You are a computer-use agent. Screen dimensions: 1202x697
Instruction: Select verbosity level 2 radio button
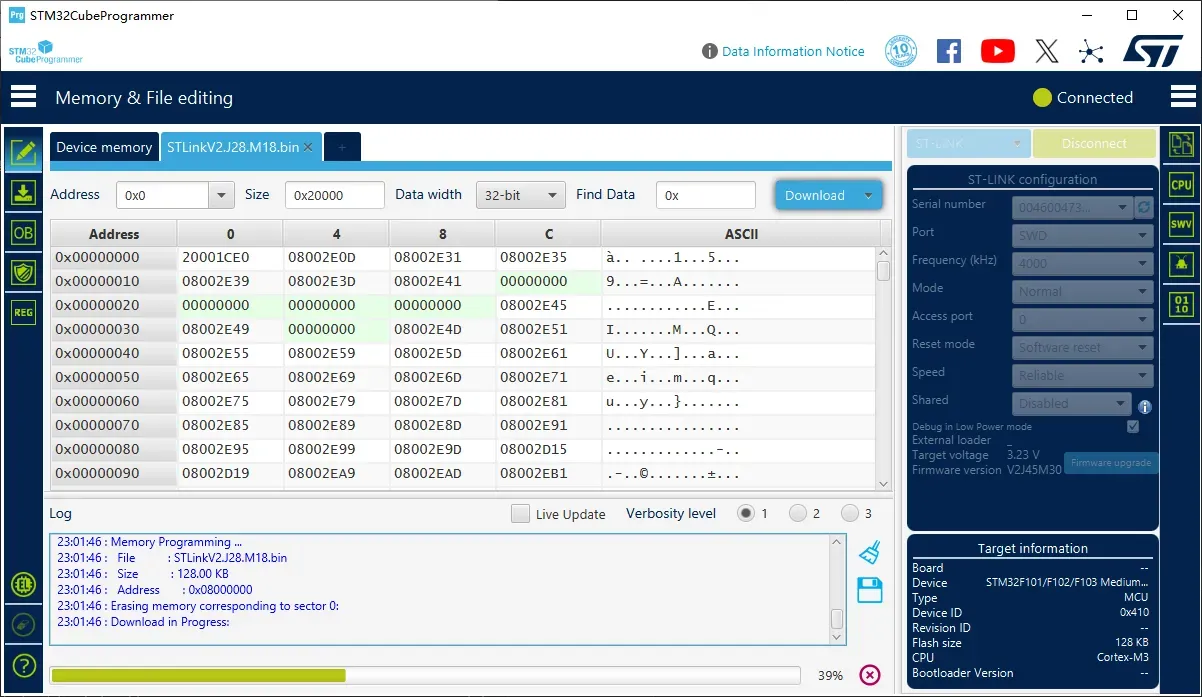tap(798, 513)
